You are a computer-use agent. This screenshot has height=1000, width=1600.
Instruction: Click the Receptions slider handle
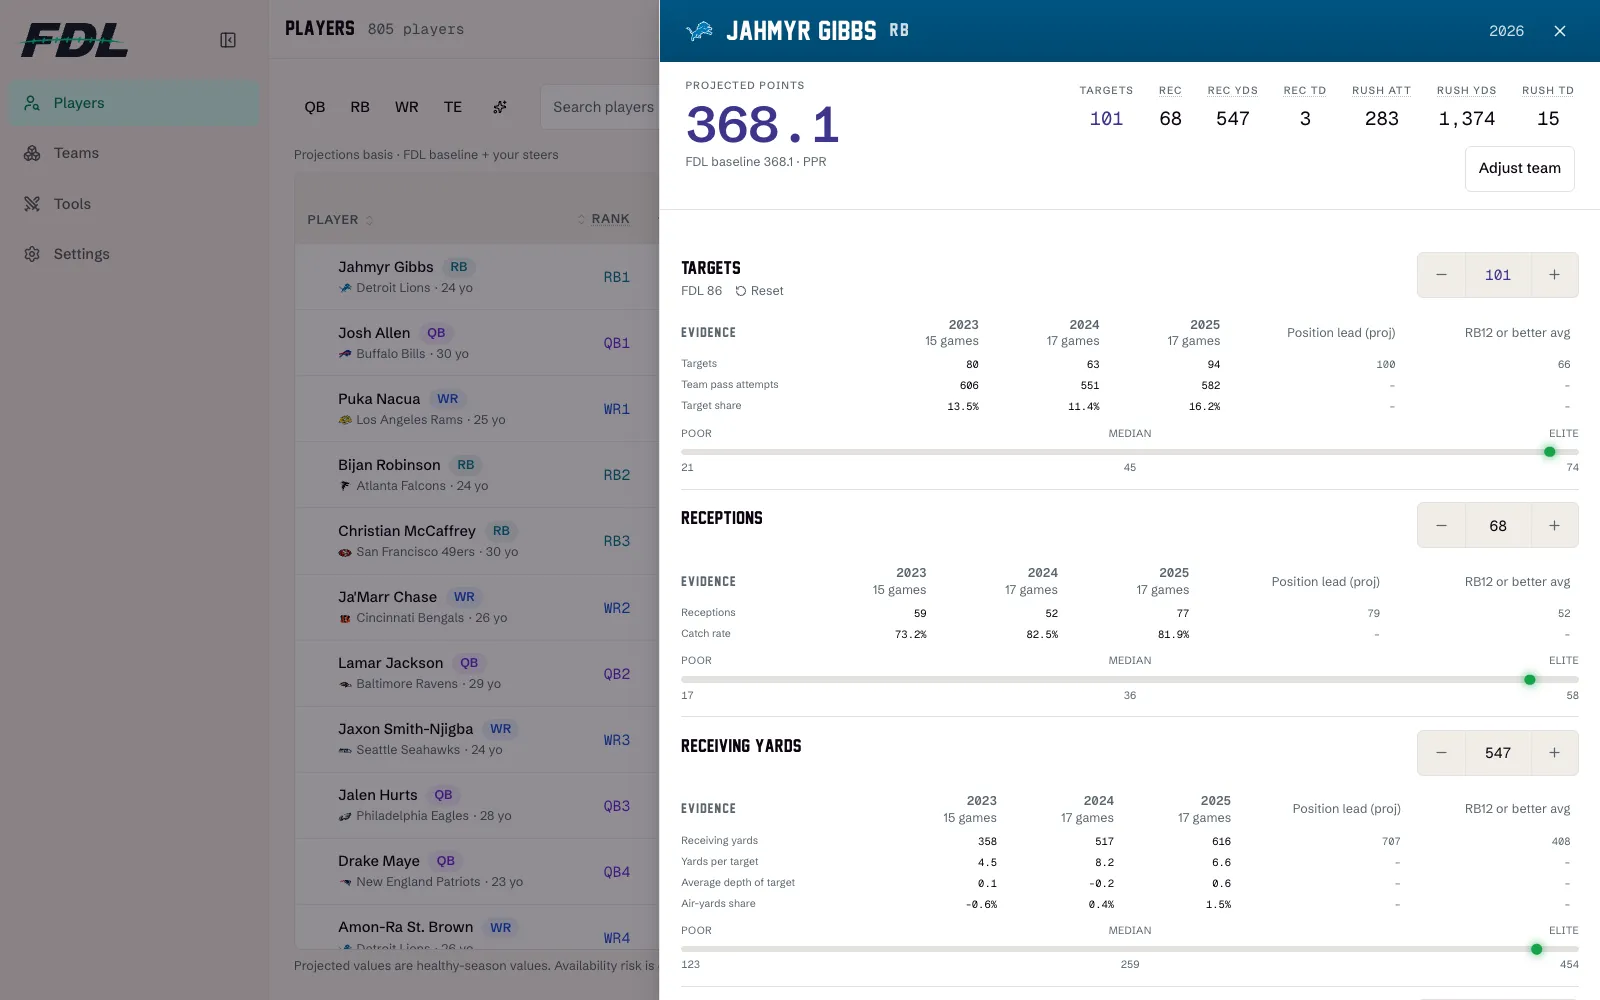click(1530, 680)
